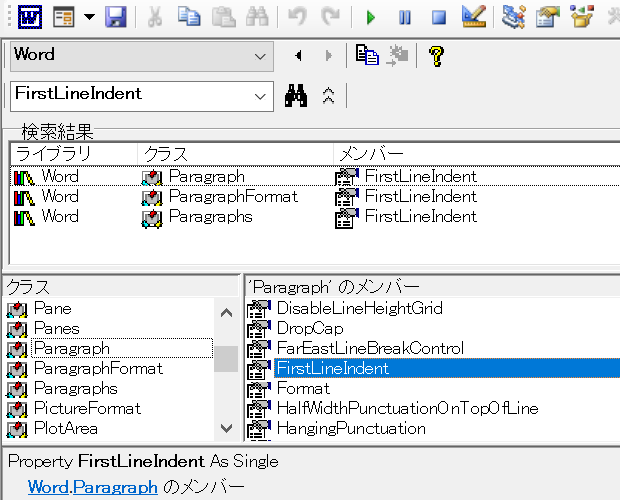The height and width of the screenshot is (500, 620).
Task: Select the Format member
Action: [x=303, y=389]
